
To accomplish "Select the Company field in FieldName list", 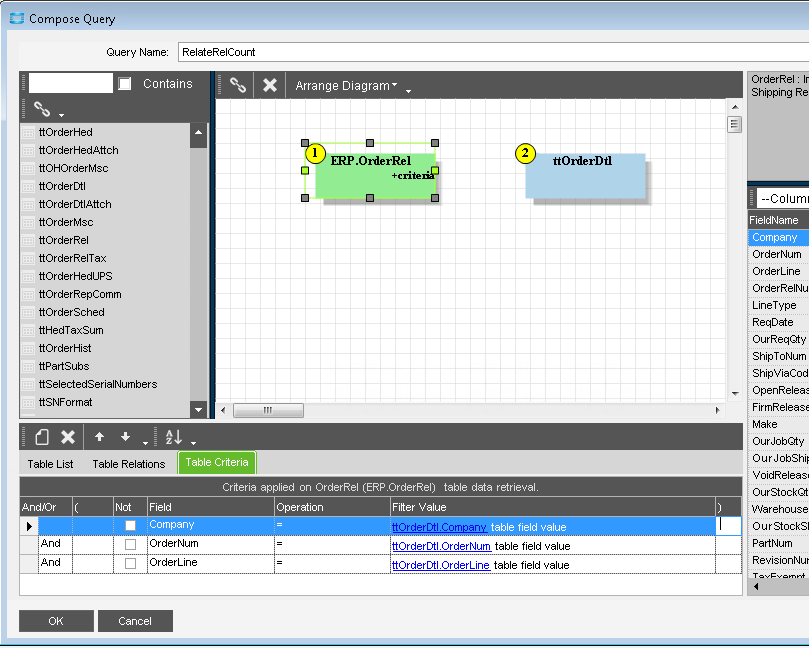I will coord(779,237).
